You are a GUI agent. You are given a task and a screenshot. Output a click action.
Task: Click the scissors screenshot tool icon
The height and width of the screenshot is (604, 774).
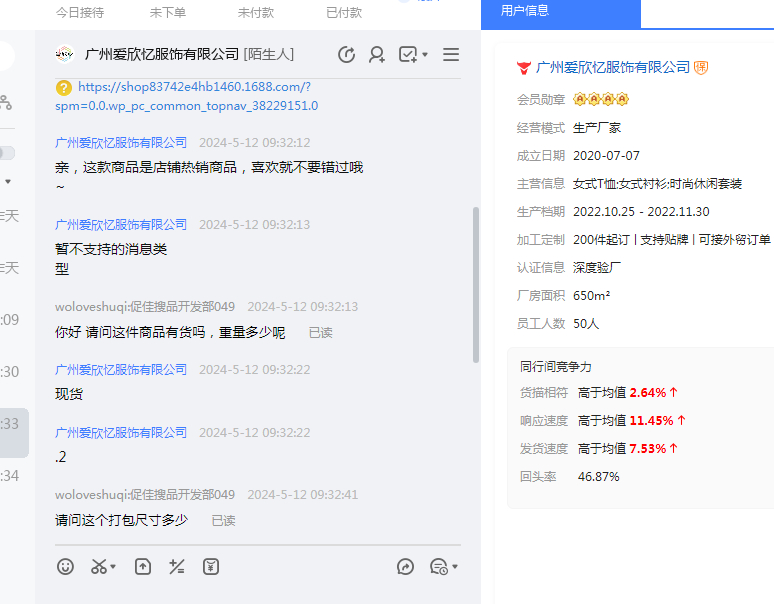point(98,566)
